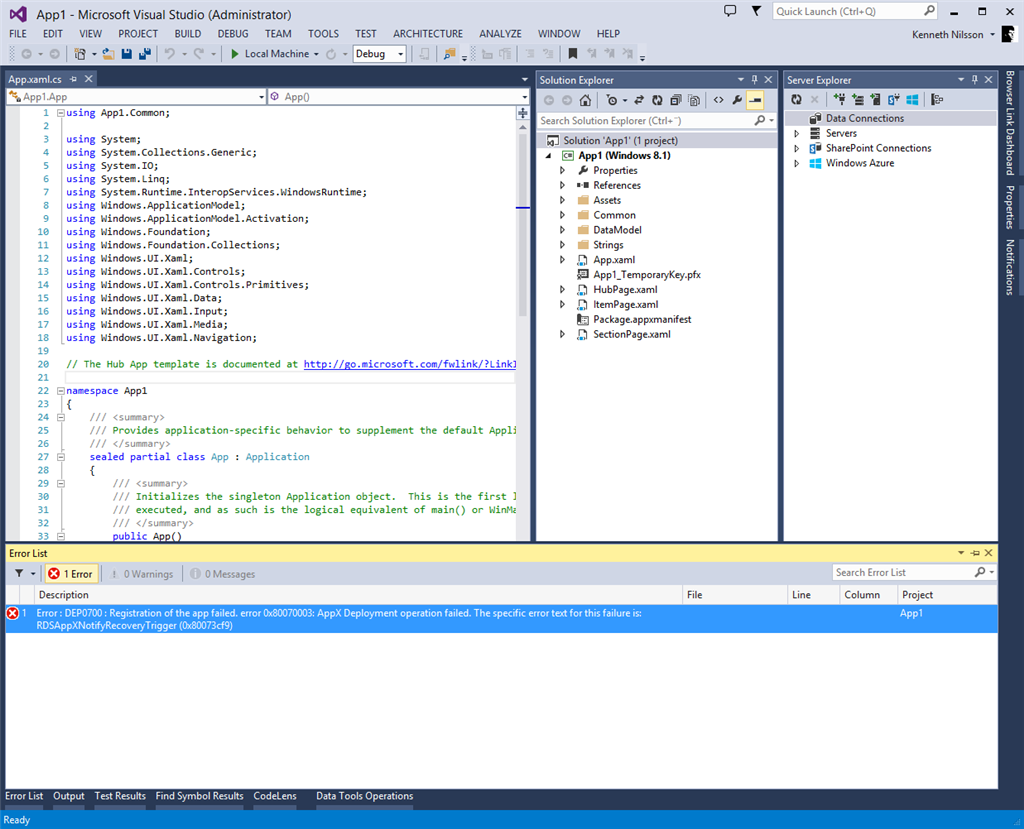Viewport: 1024px width, 829px height.
Task: Switch to the Output tab
Action: tap(69, 796)
